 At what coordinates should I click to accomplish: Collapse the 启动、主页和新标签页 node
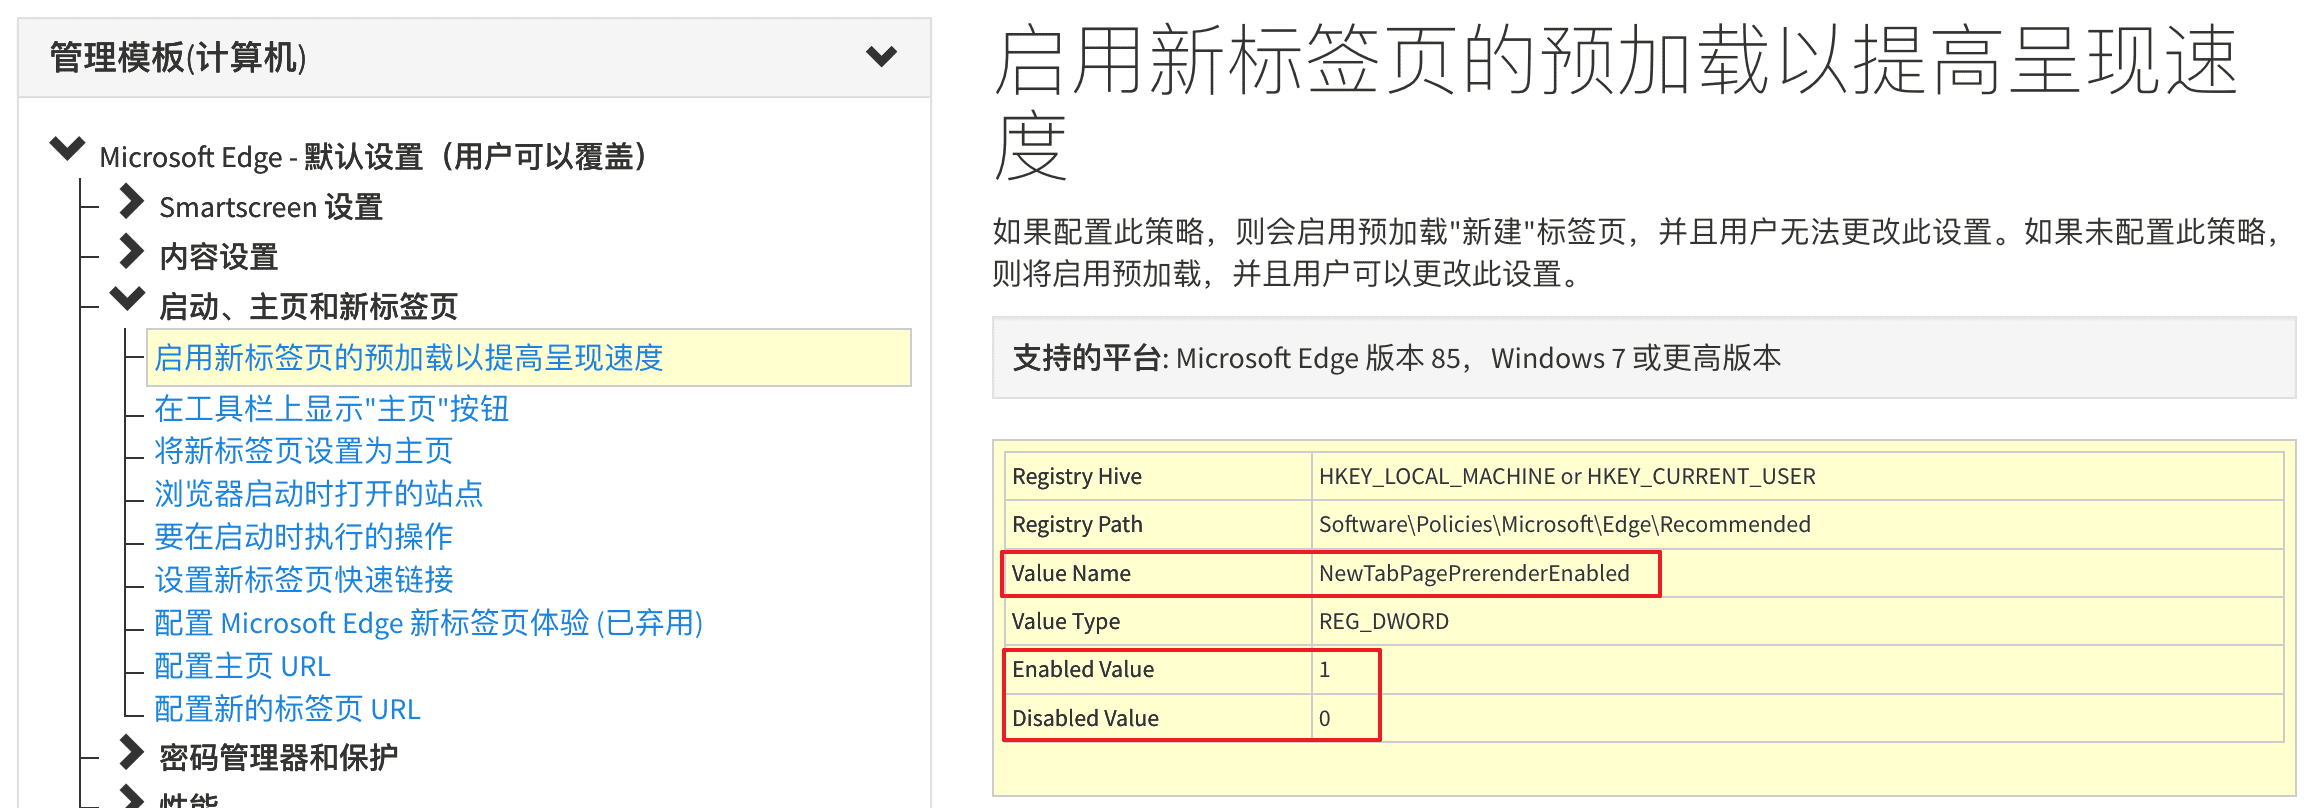click(127, 298)
